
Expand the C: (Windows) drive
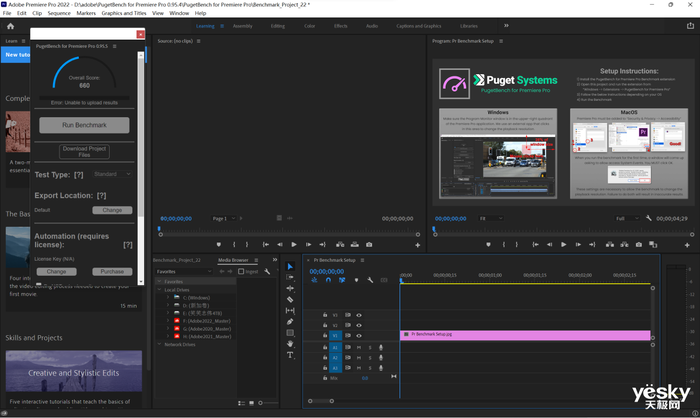point(168,297)
